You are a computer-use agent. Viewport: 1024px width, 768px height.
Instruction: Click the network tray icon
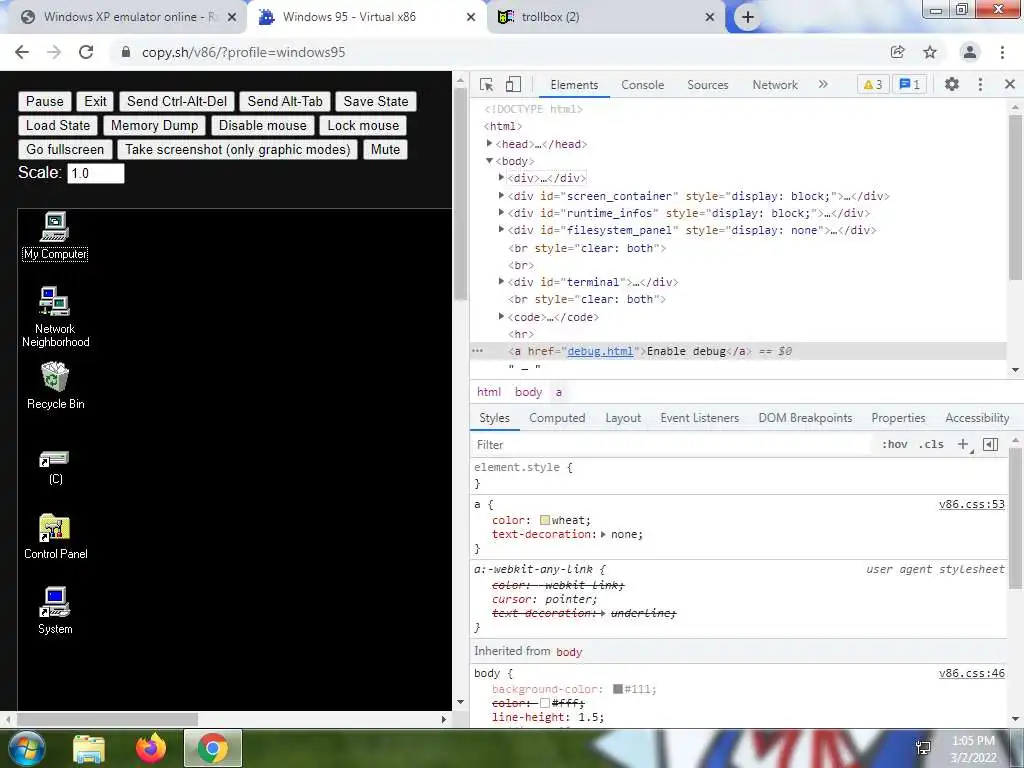924,748
